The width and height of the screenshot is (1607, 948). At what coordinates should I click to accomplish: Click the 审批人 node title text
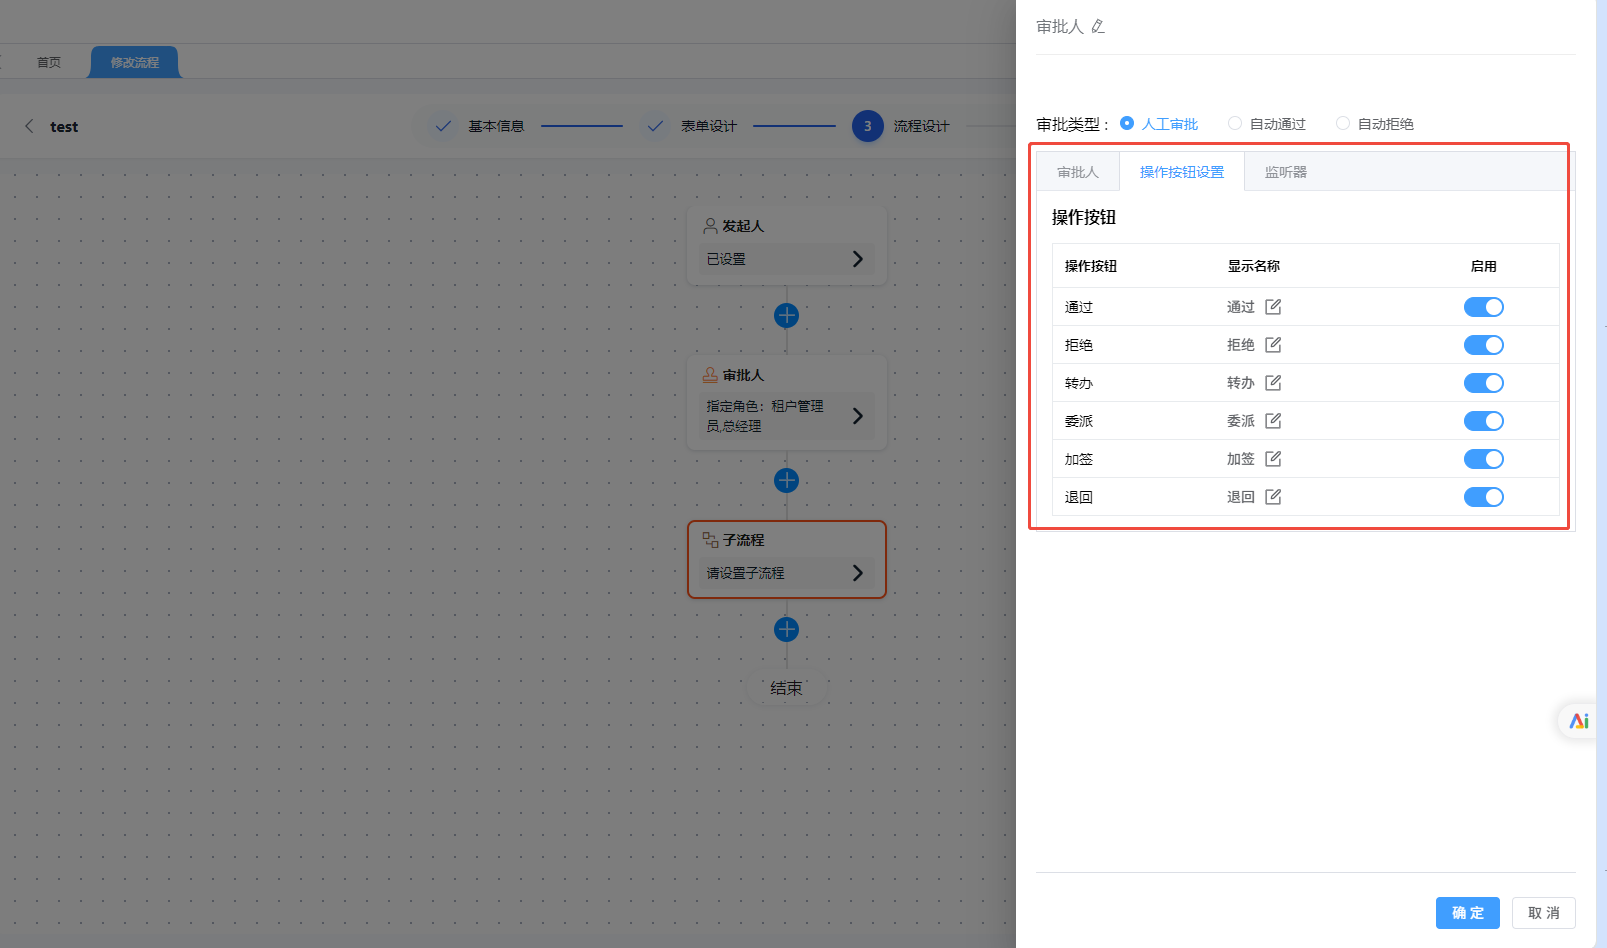point(744,375)
